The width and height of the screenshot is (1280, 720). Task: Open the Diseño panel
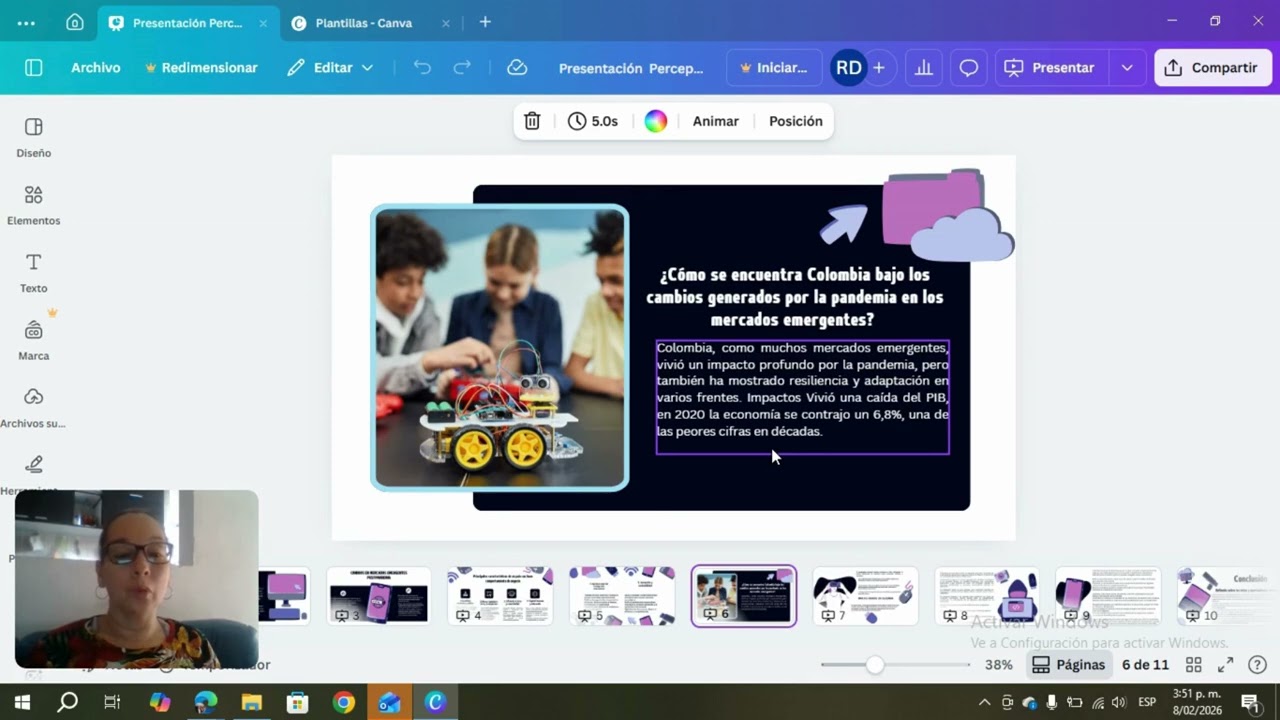(x=33, y=138)
